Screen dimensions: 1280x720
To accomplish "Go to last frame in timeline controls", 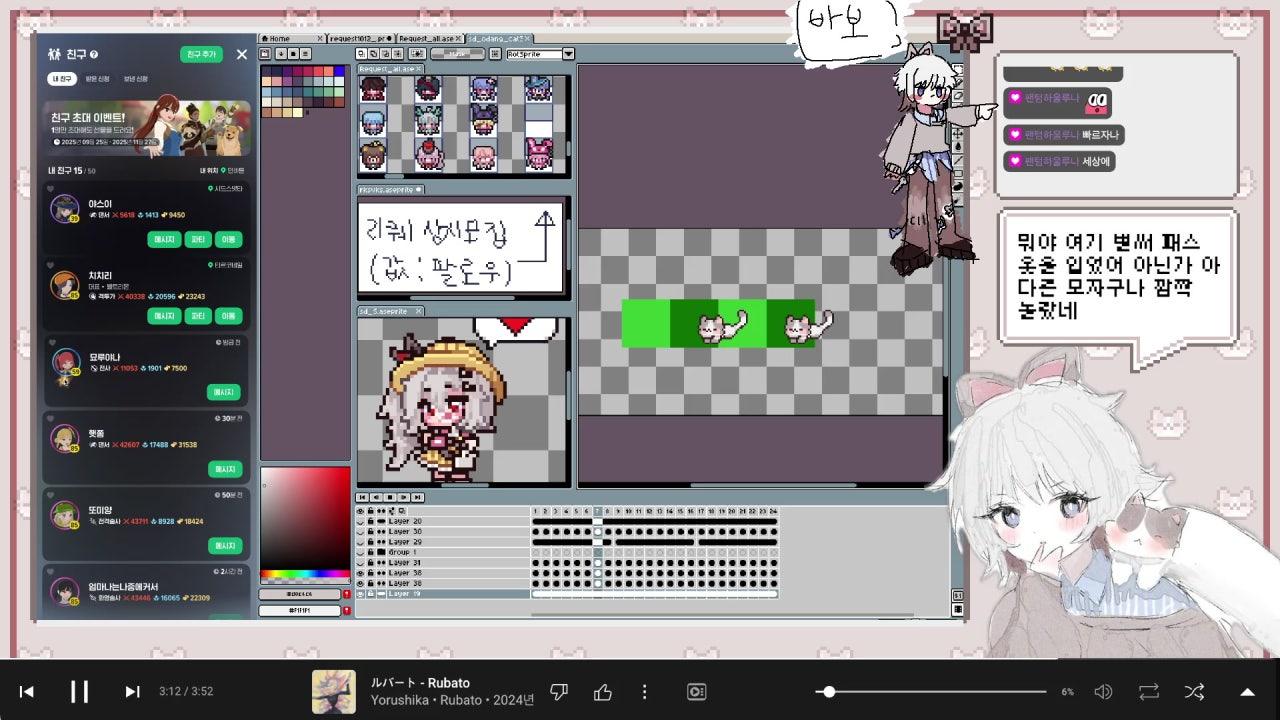I will [x=418, y=497].
